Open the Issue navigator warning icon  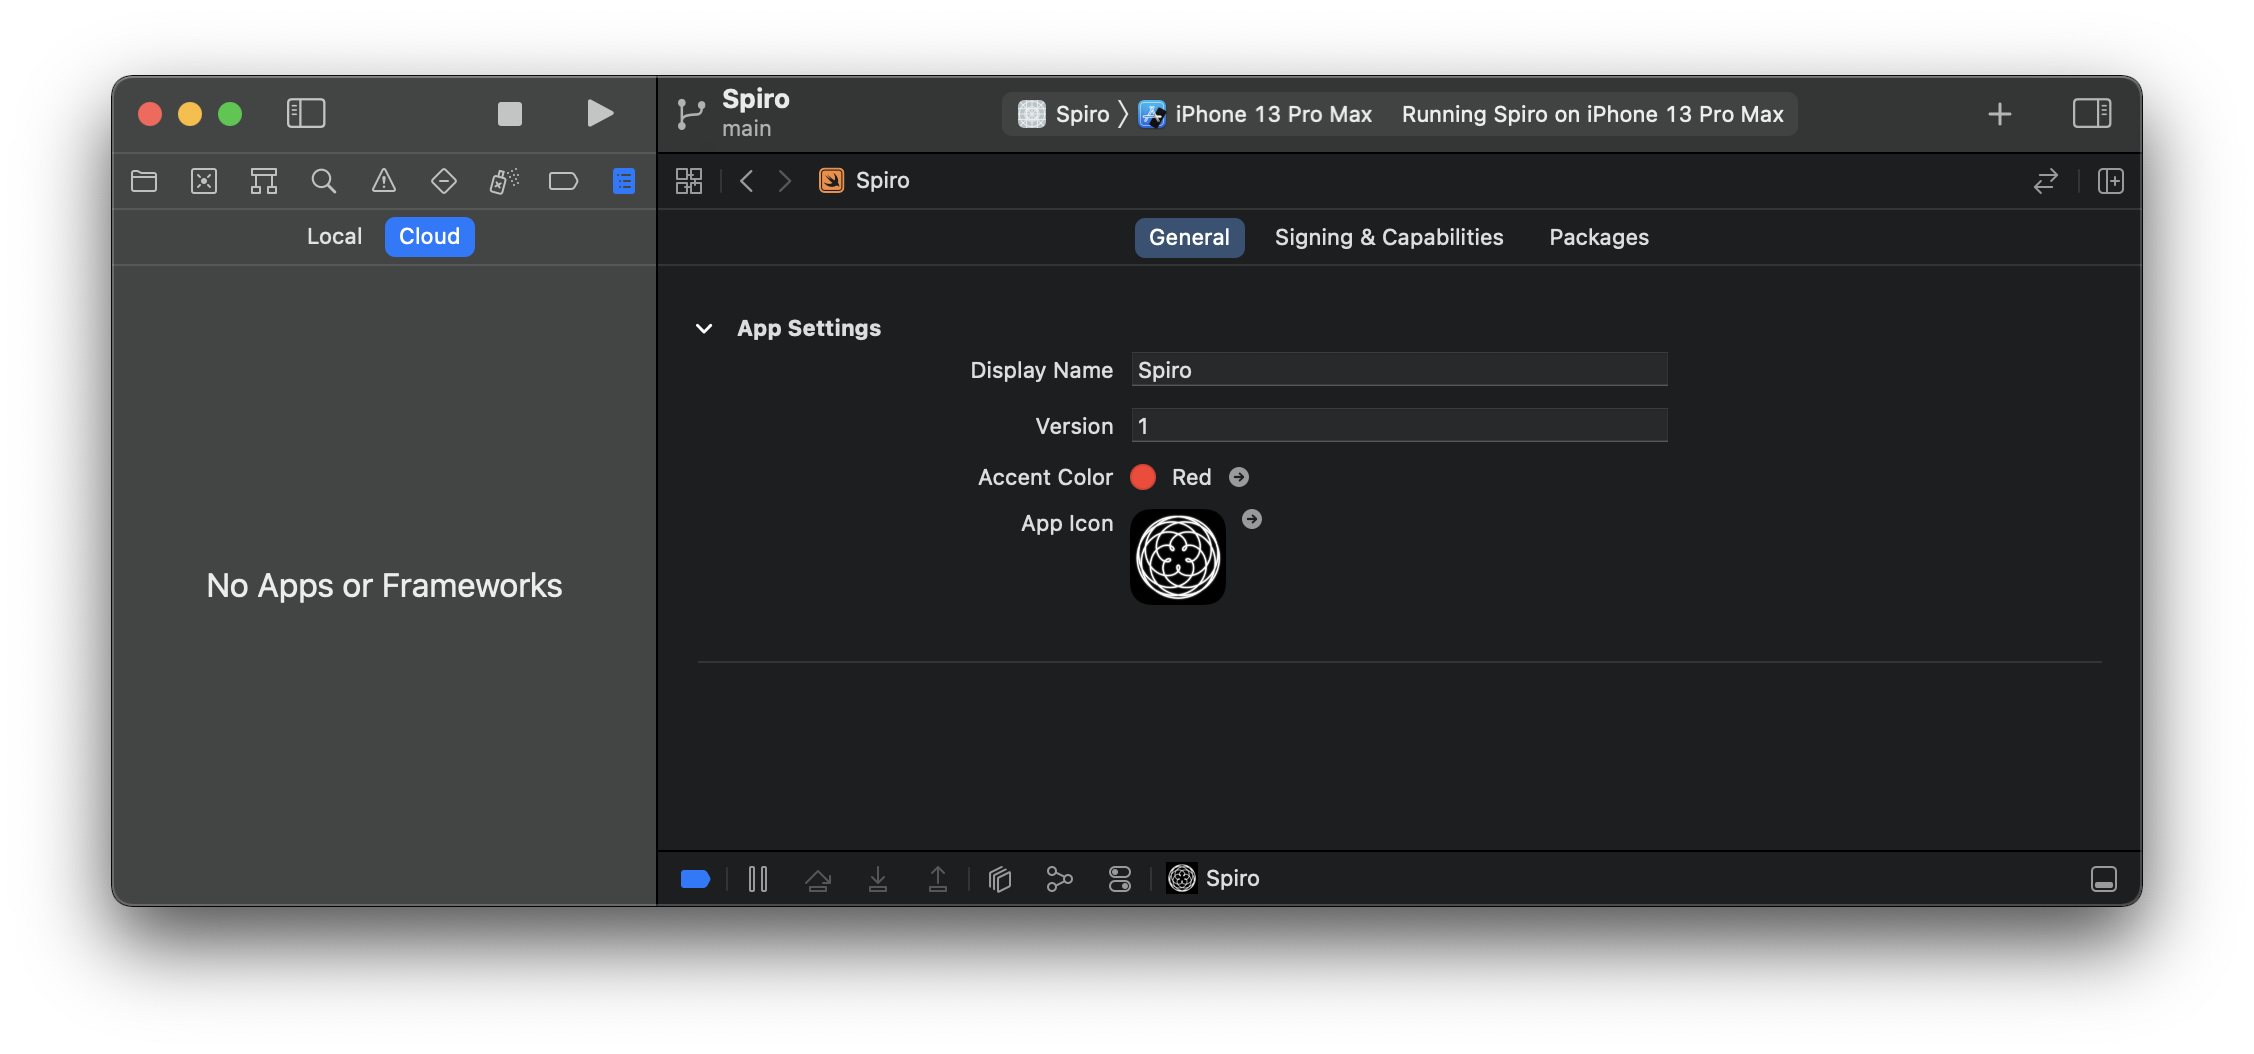pyautogui.click(x=384, y=181)
